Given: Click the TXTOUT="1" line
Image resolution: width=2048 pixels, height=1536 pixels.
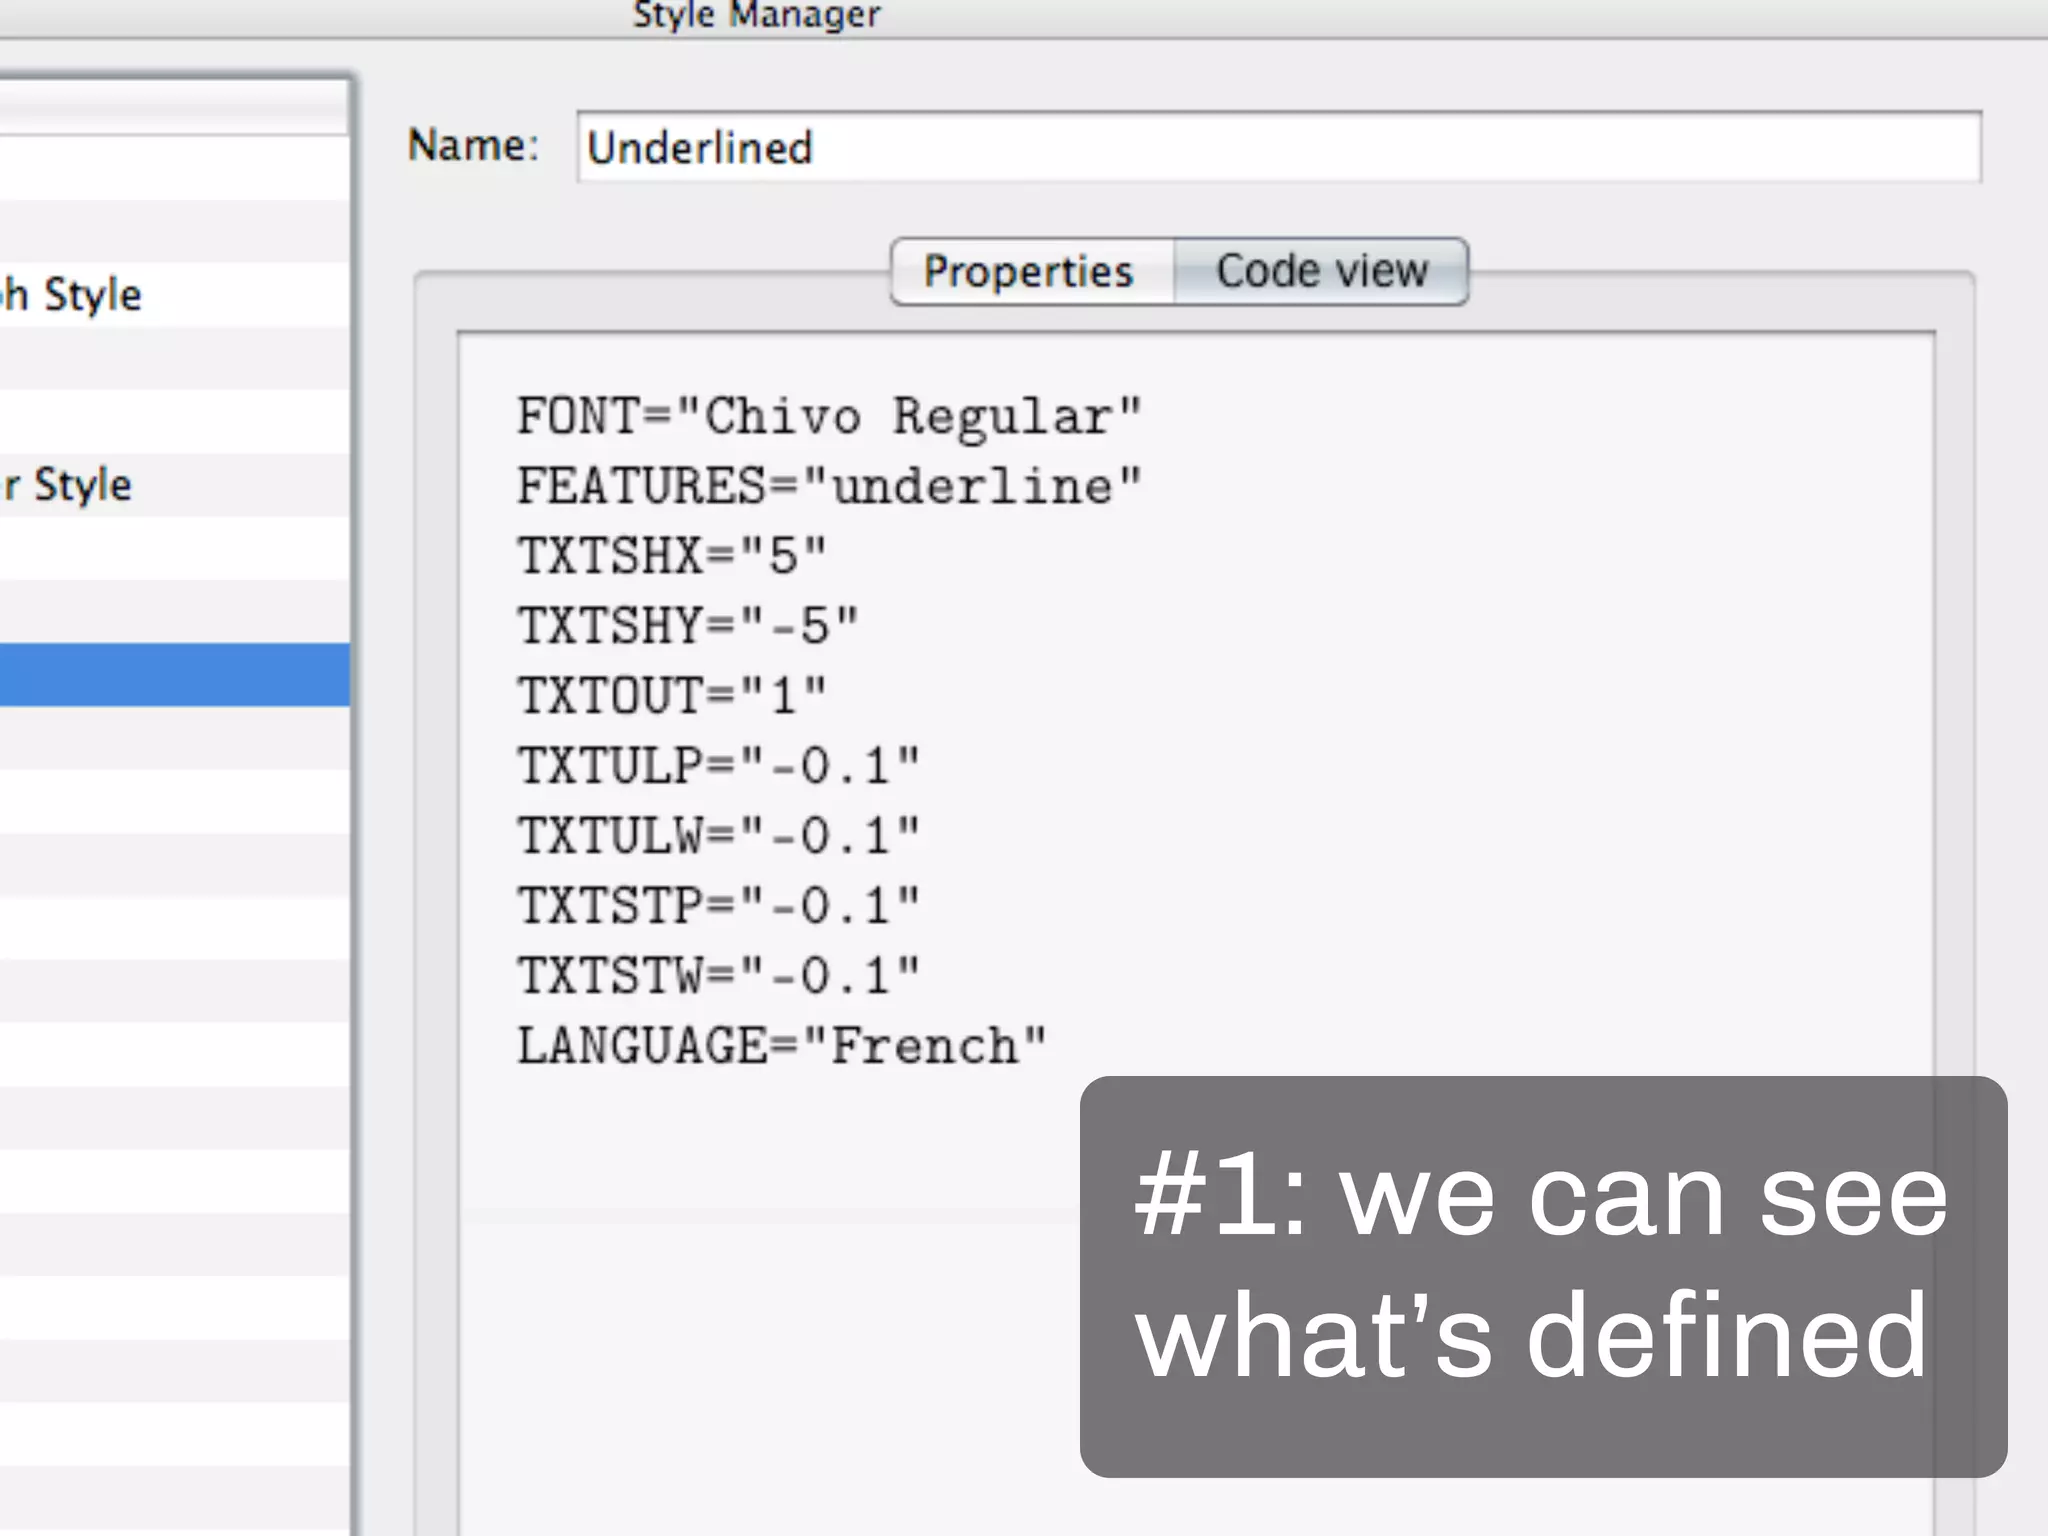Looking at the screenshot, I should [672, 696].
